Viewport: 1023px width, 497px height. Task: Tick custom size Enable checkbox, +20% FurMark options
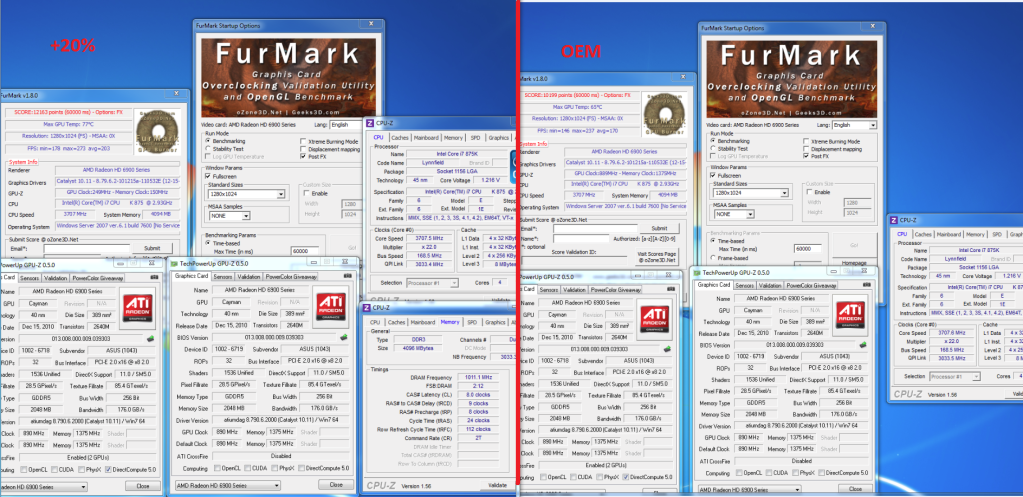click(x=306, y=194)
